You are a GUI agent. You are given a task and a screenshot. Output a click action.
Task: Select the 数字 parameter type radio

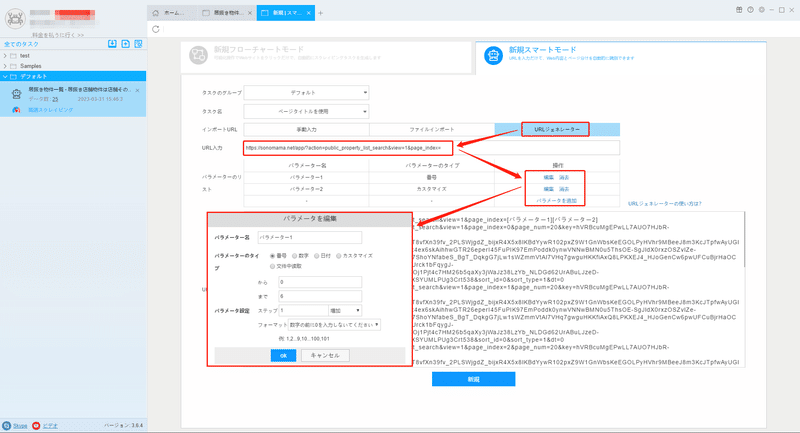[x=294, y=256]
